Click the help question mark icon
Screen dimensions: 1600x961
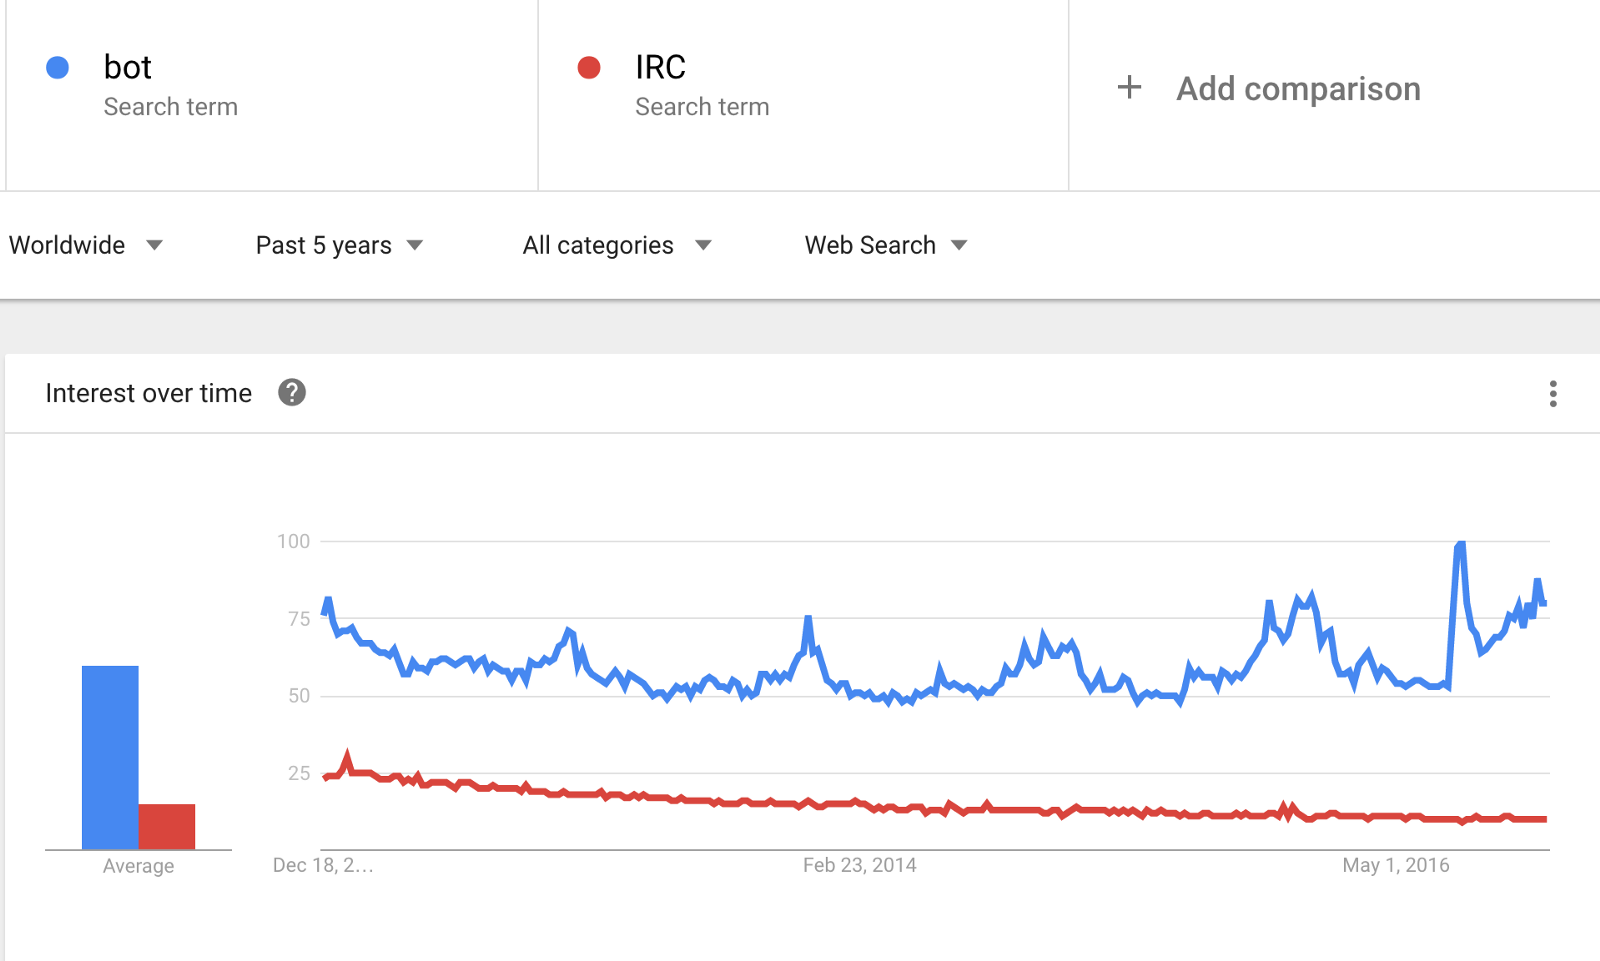click(x=292, y=393)
